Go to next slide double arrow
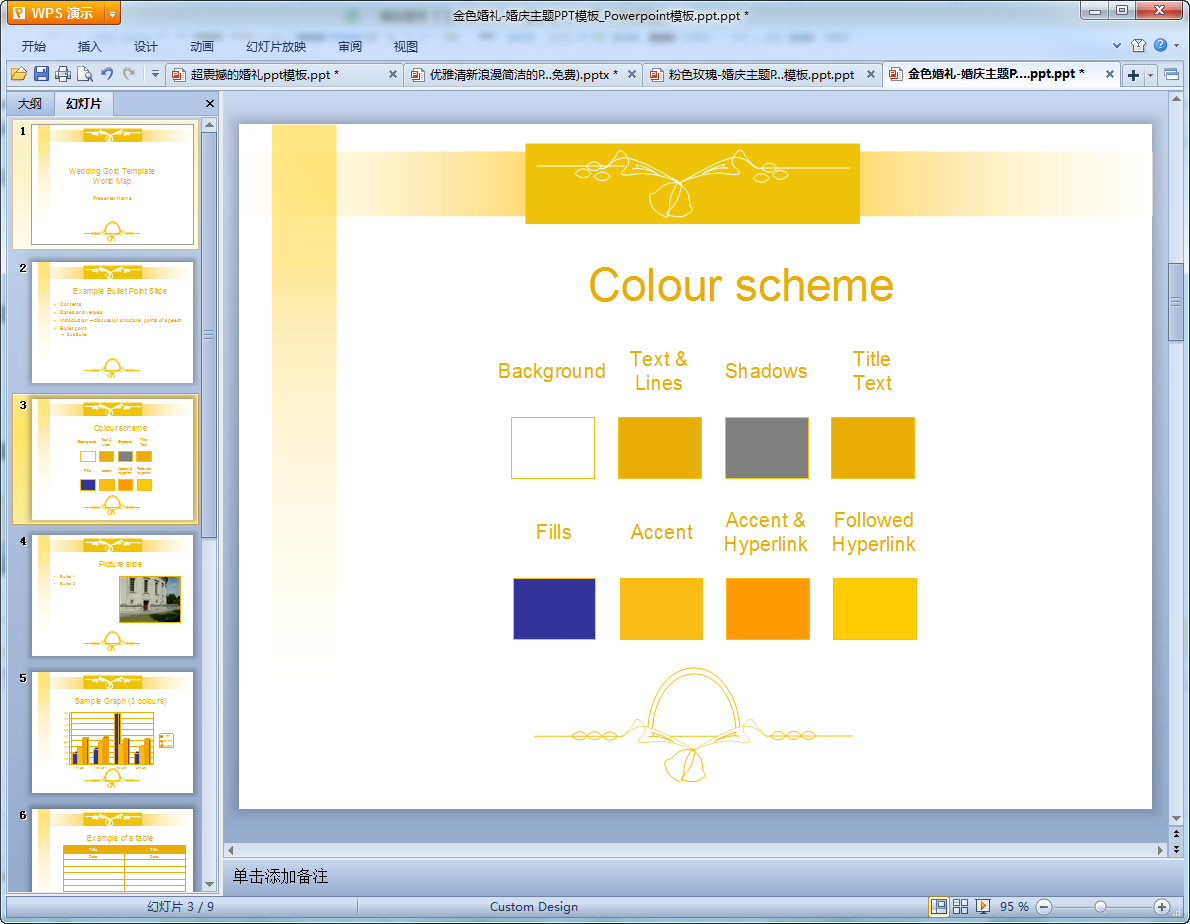The height and width of the screenshot is (924, 1190). click(x=1176, y=850)
